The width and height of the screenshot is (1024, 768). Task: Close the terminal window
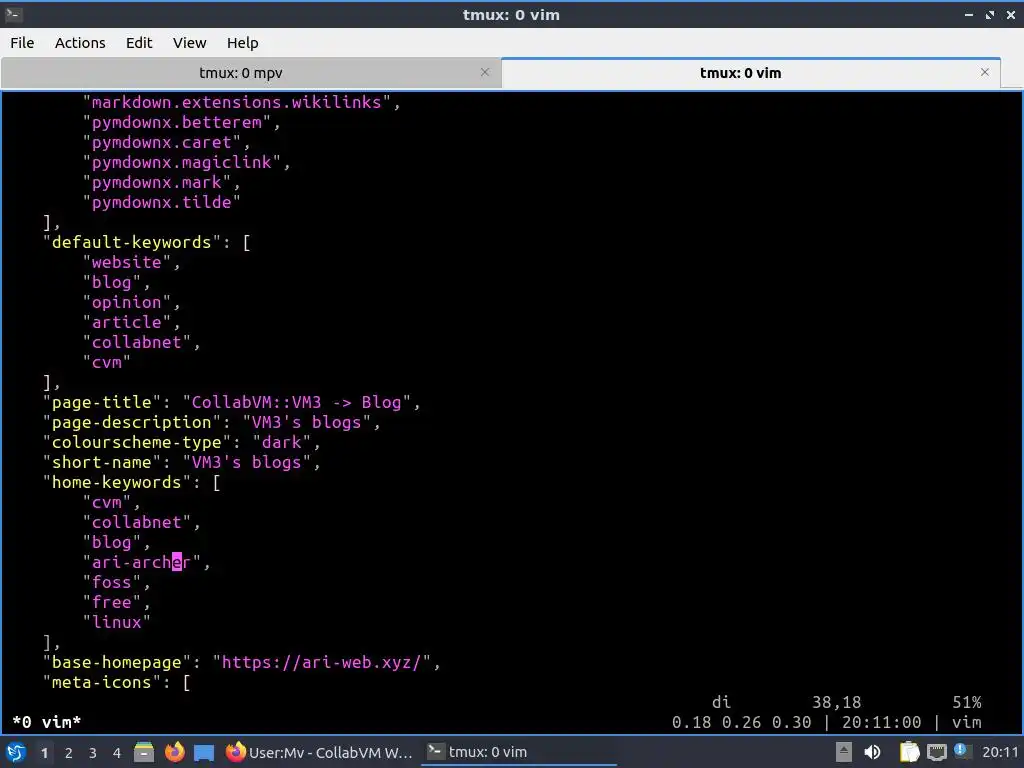[1011, 14]
